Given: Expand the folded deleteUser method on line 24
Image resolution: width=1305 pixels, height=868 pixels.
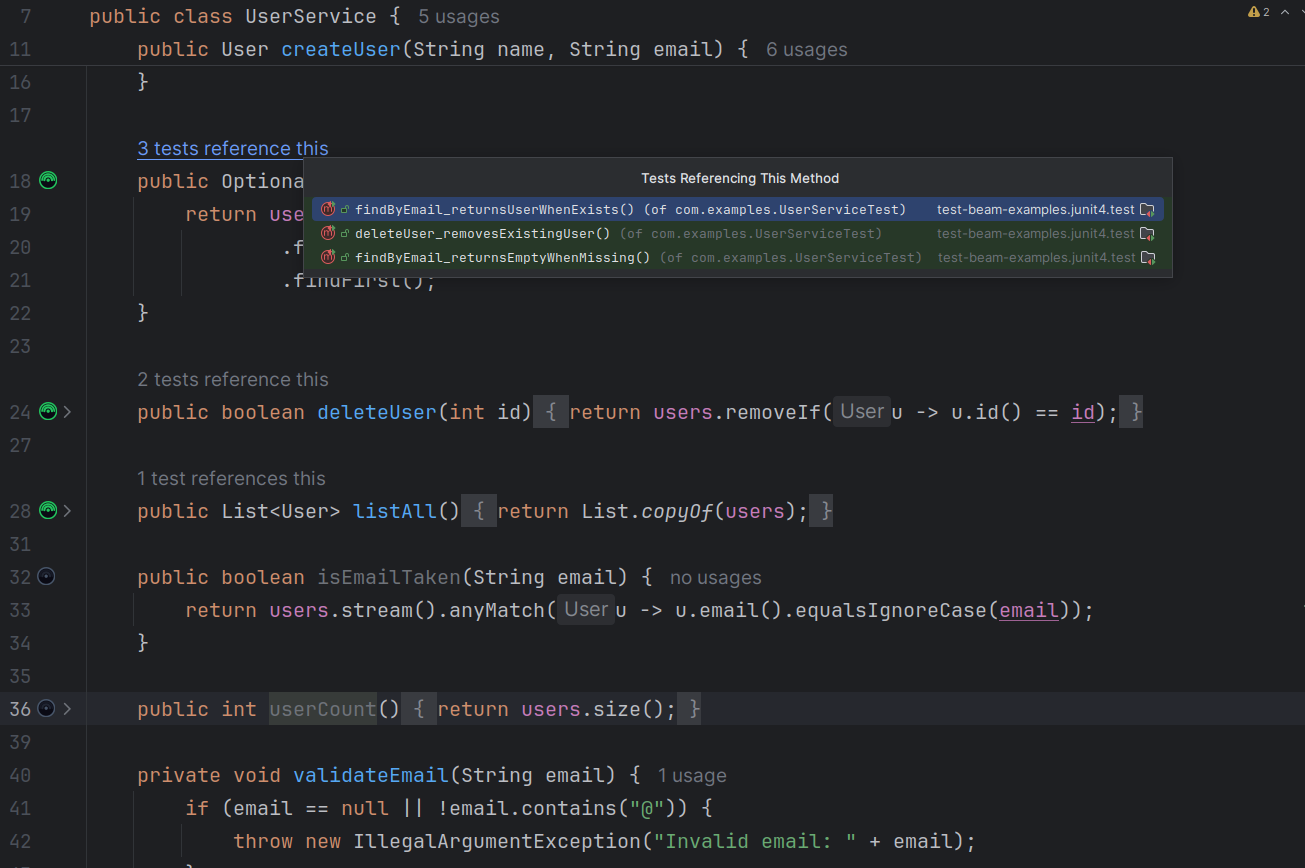Looking at the screenshot, I should 68,411.
